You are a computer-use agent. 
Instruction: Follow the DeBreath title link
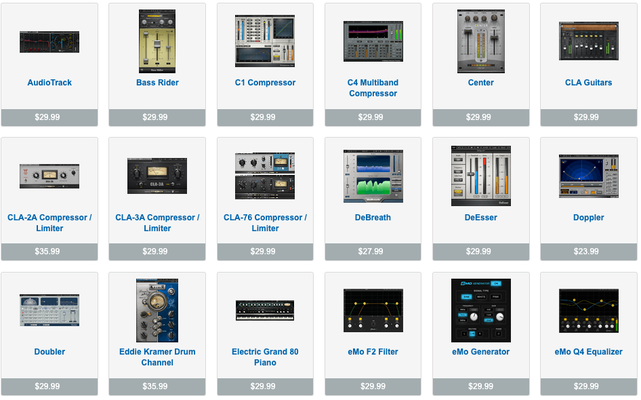373,218
